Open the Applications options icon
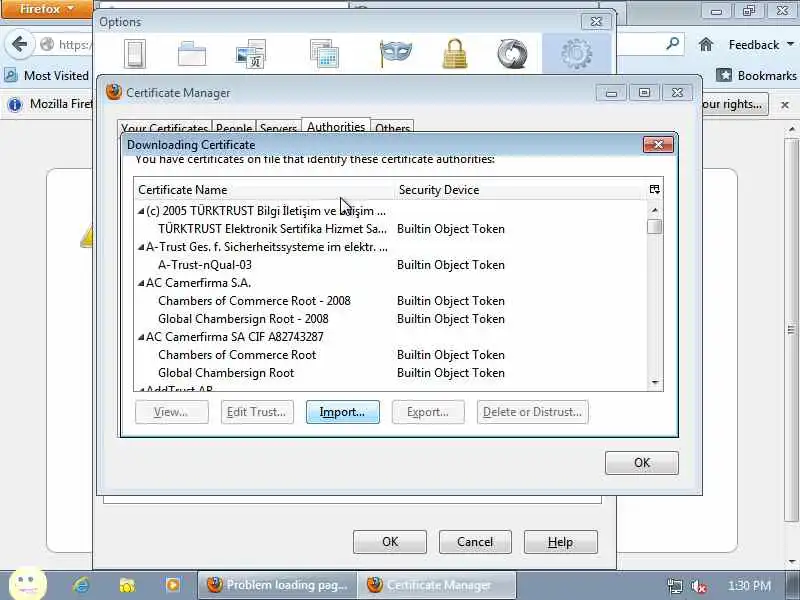The image size is (800, 600). pyautogui.click(x=324, y=54)
